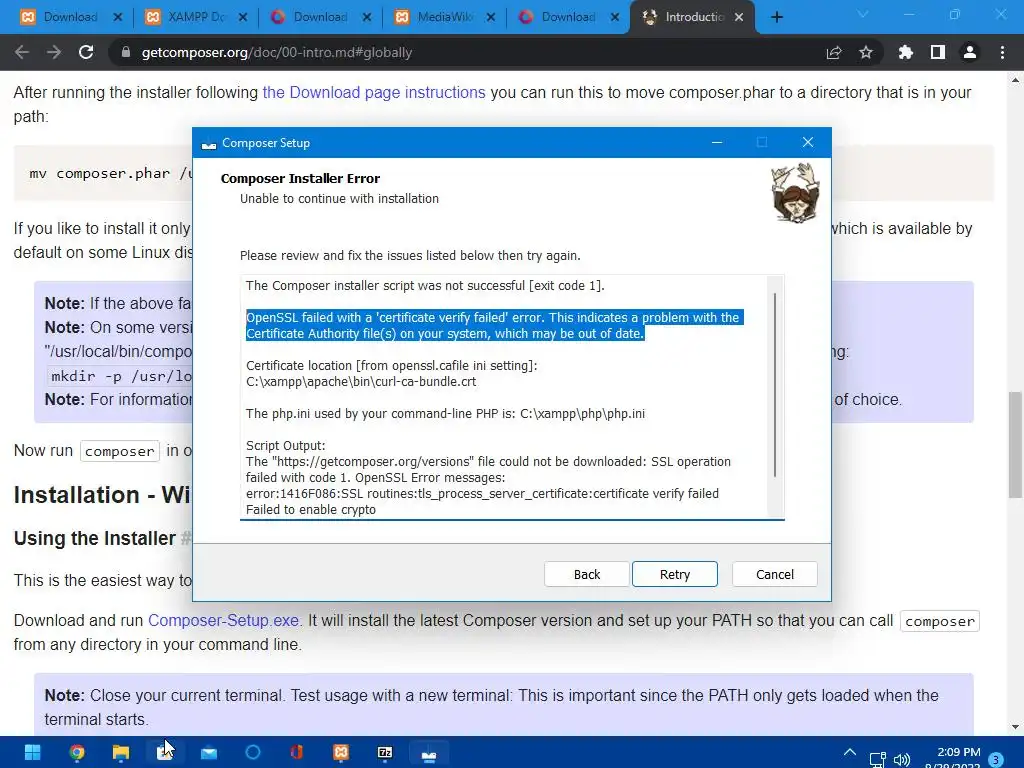
Task: Open the Chrome extensions puzzle icon
Action: pos(906,52)
